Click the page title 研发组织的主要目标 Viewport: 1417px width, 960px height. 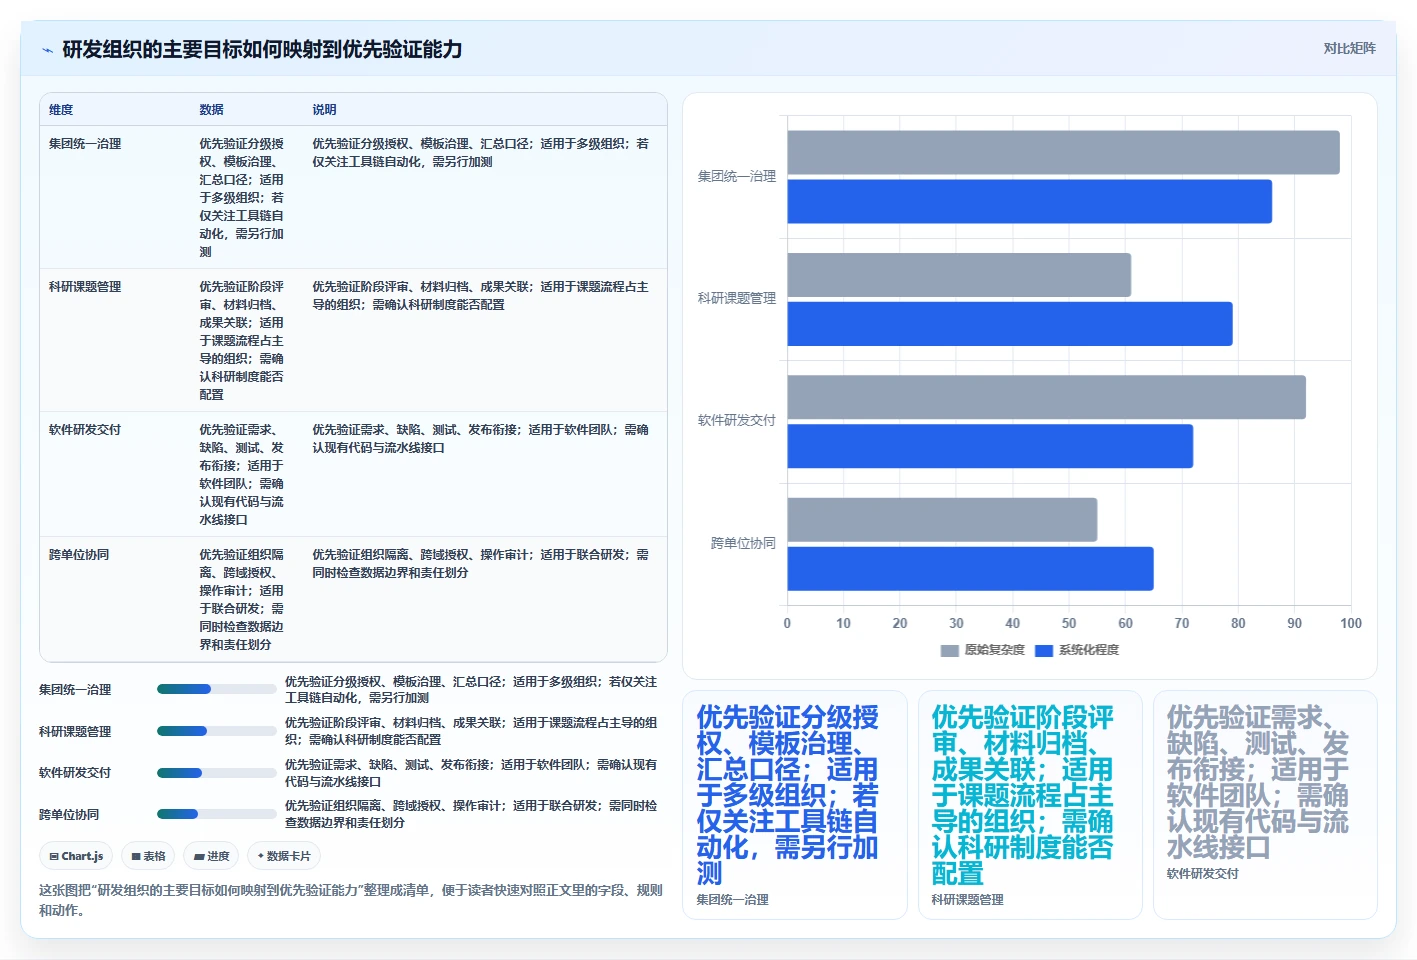[x=262, y=49]
